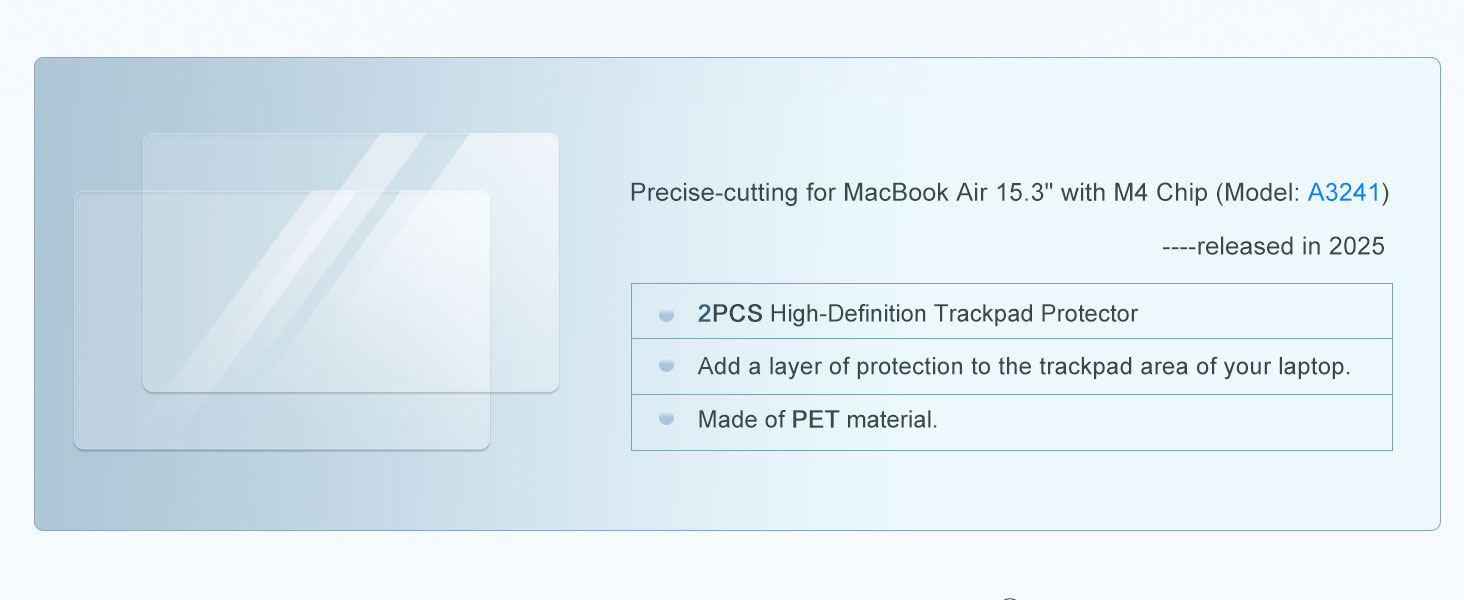Image resolution: width=1464 pixels, height=600 pixels.
Task: Select the rear trackpad protector sheet image
Action: [351, 262]
